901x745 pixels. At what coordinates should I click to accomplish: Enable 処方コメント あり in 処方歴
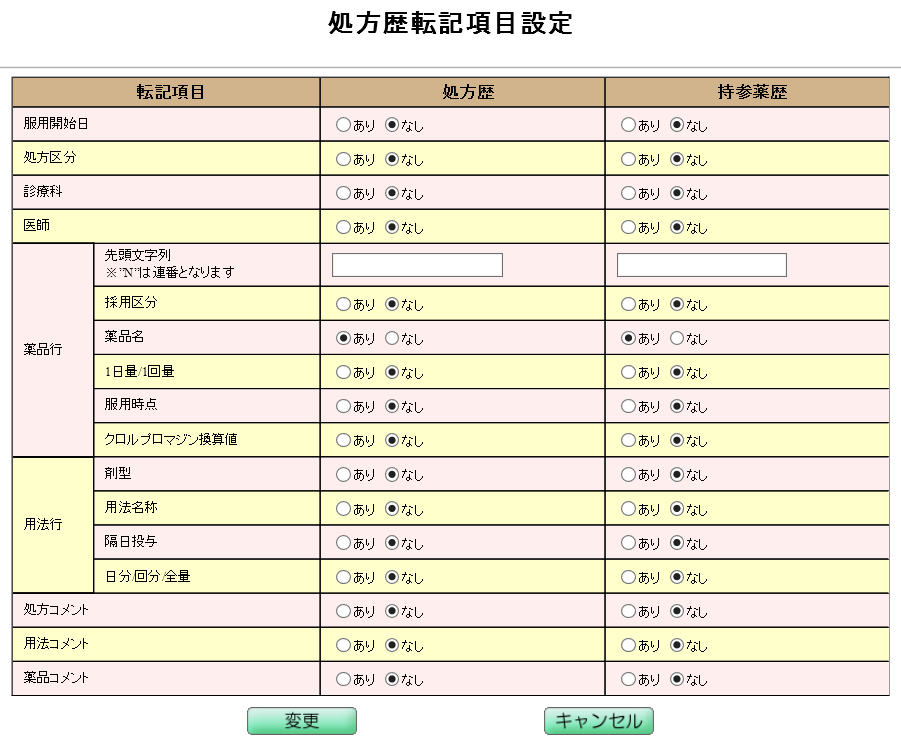point(344,611)
